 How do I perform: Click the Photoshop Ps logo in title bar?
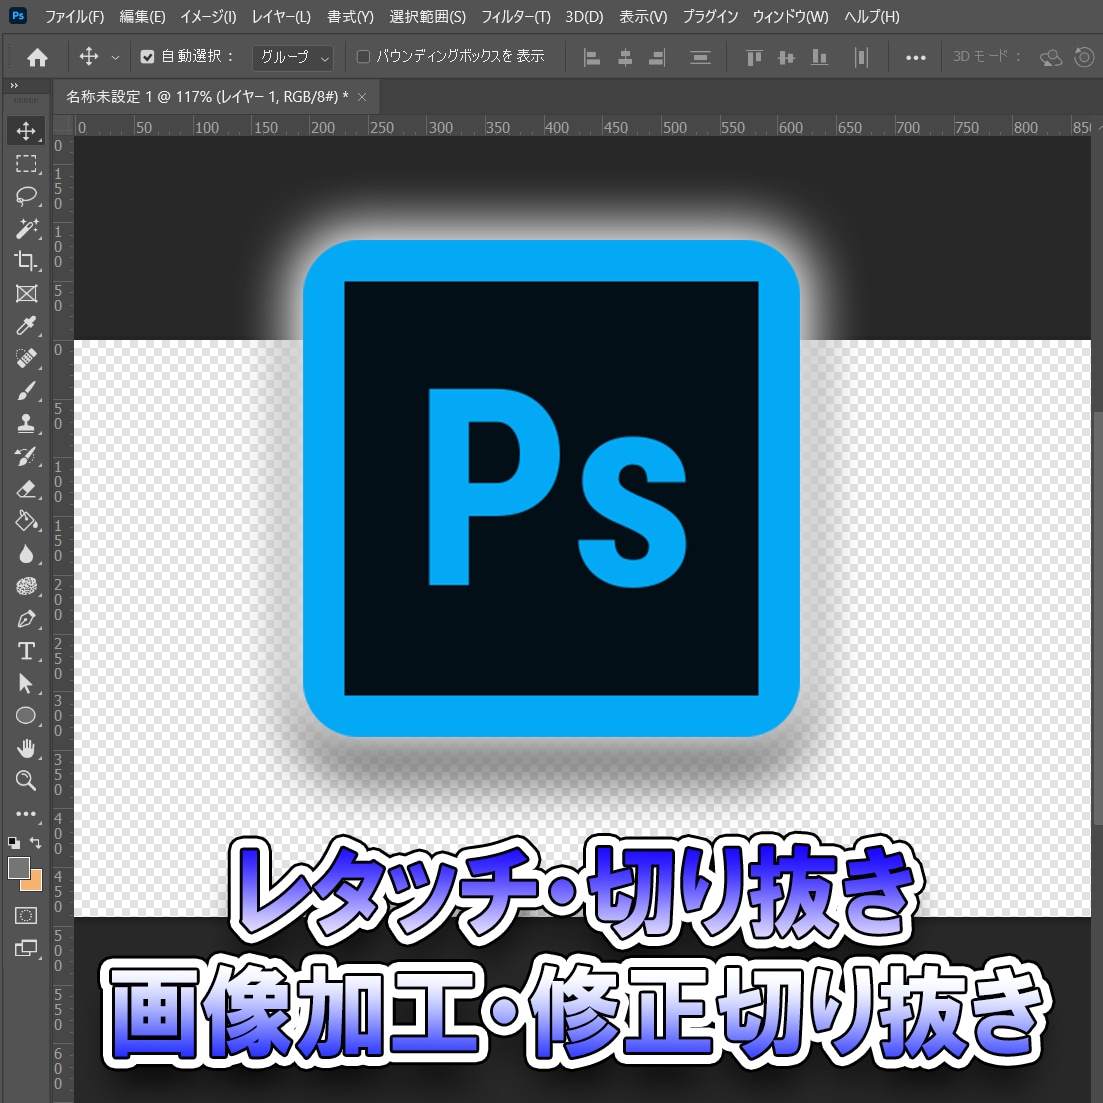click(x=18, y=15)
